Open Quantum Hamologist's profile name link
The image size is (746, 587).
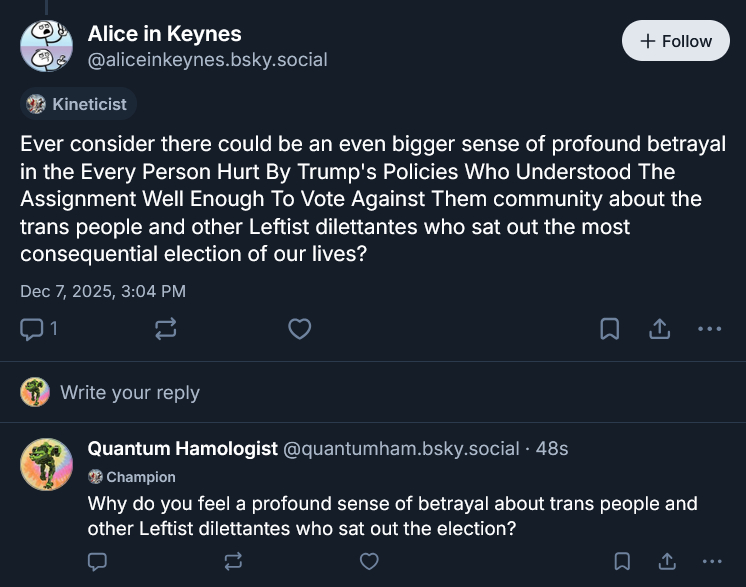tap(182, 449)
